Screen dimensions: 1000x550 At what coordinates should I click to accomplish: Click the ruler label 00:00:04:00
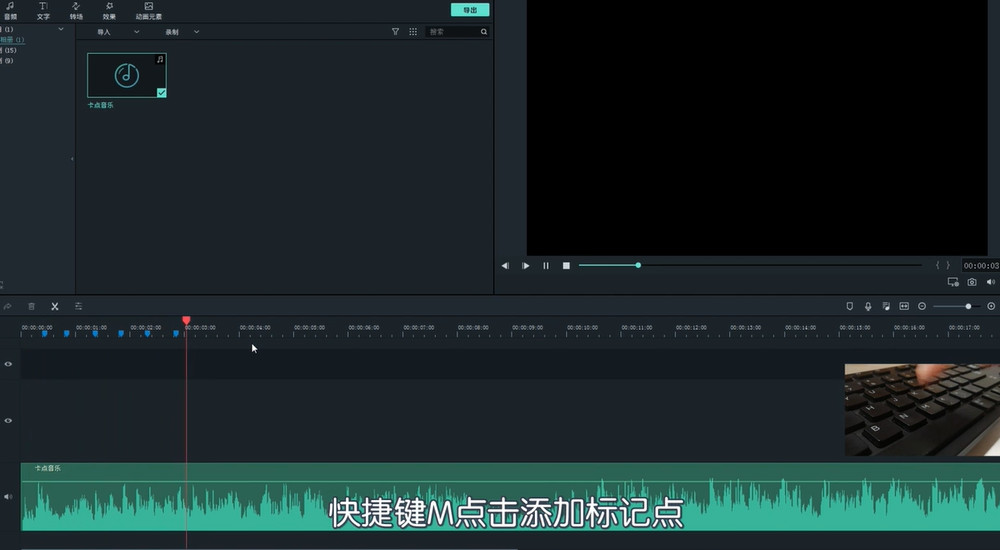255,327
